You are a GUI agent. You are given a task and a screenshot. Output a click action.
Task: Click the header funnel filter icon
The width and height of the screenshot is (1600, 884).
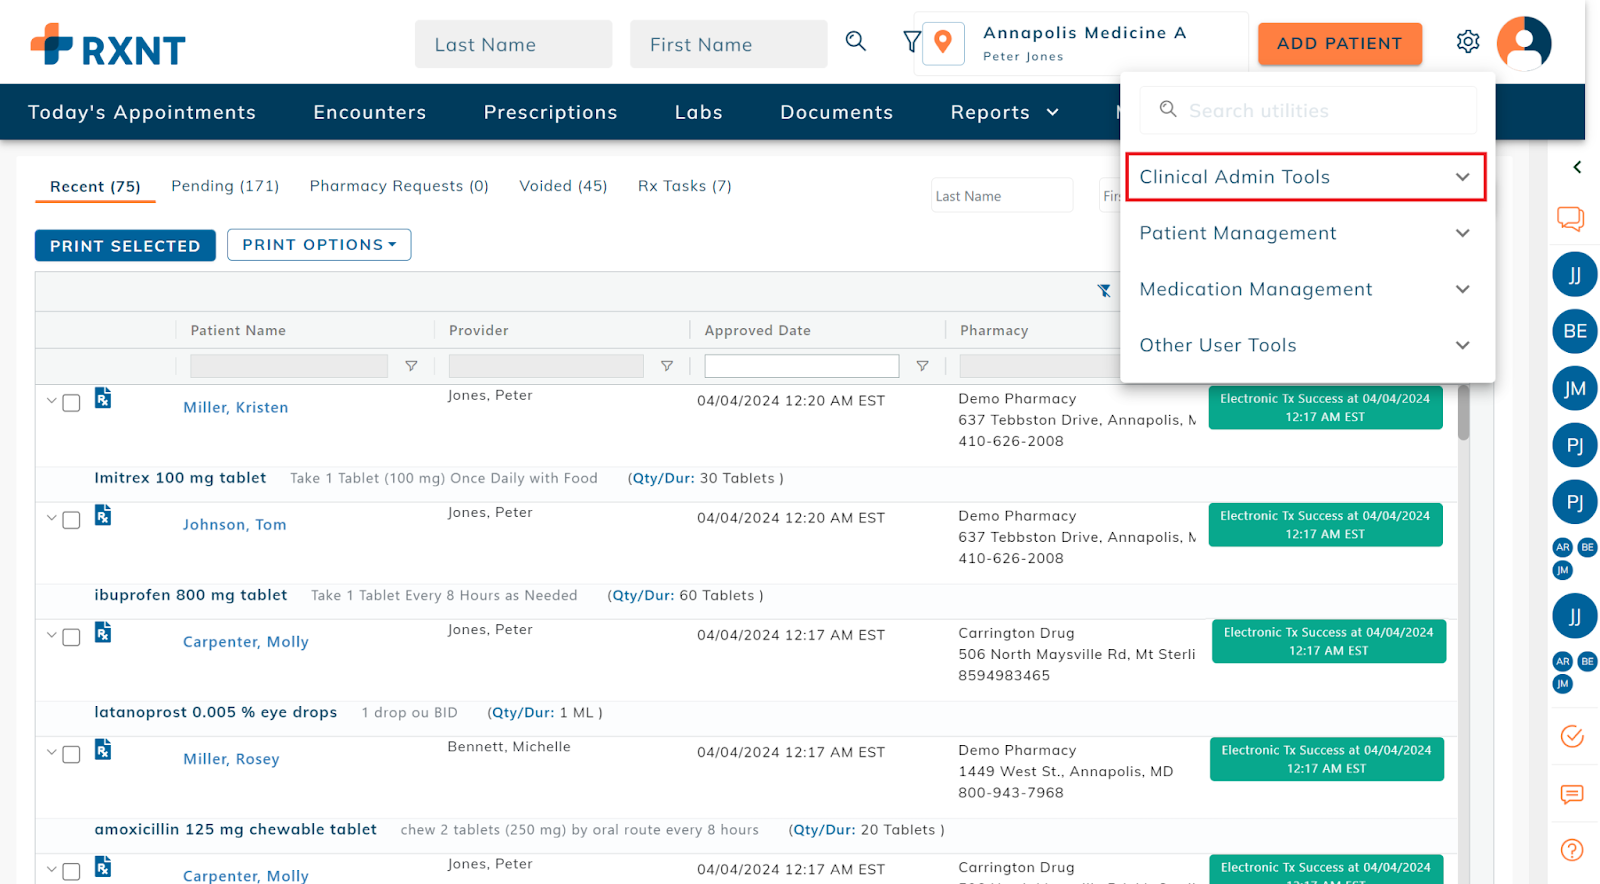pos(911,42)
